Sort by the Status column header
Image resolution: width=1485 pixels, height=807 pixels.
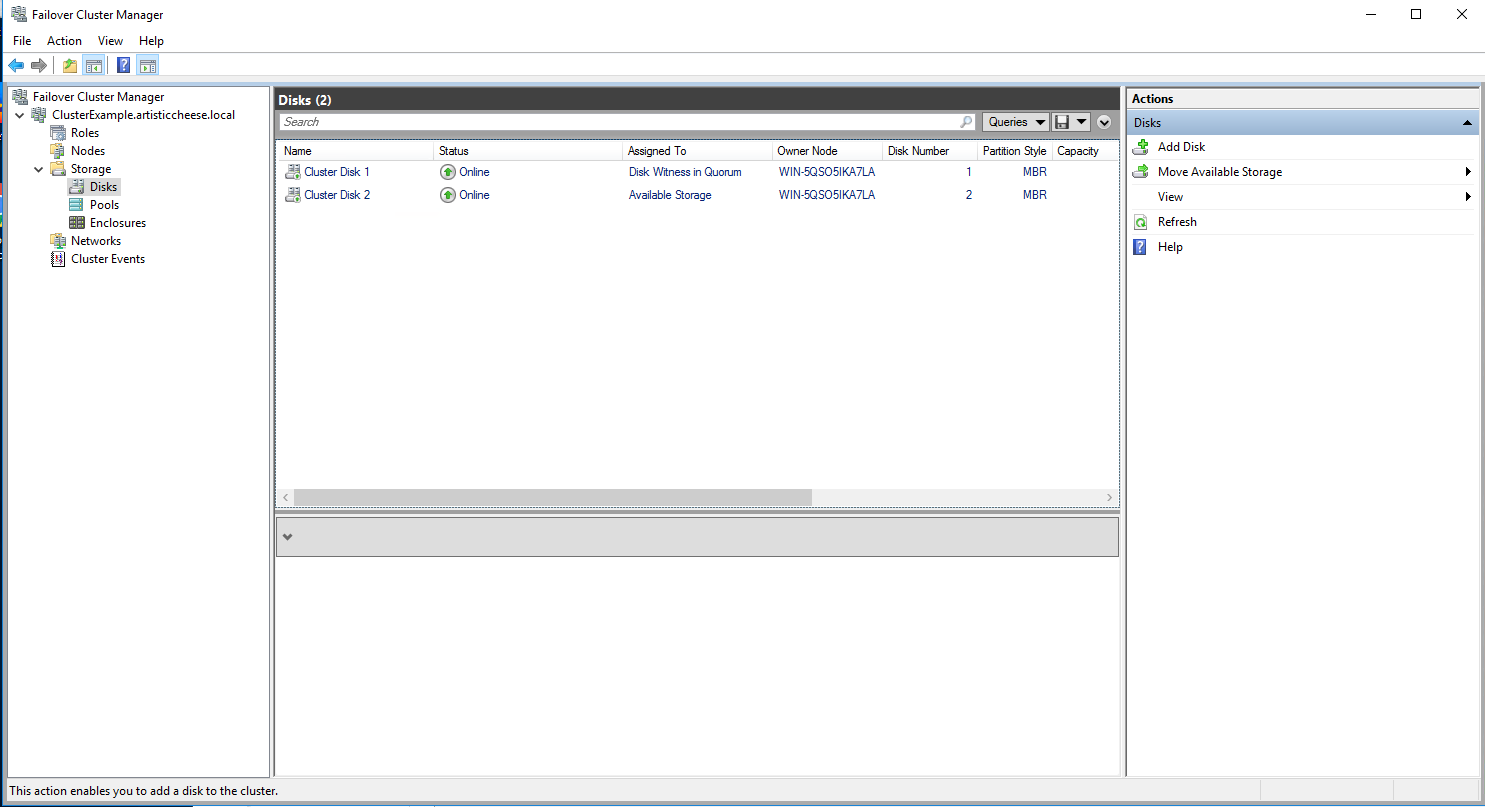pos(529,151)
